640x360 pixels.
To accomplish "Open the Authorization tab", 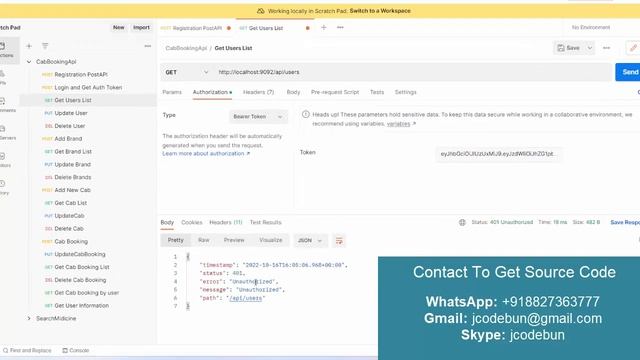I will click(x=212, y=92).
